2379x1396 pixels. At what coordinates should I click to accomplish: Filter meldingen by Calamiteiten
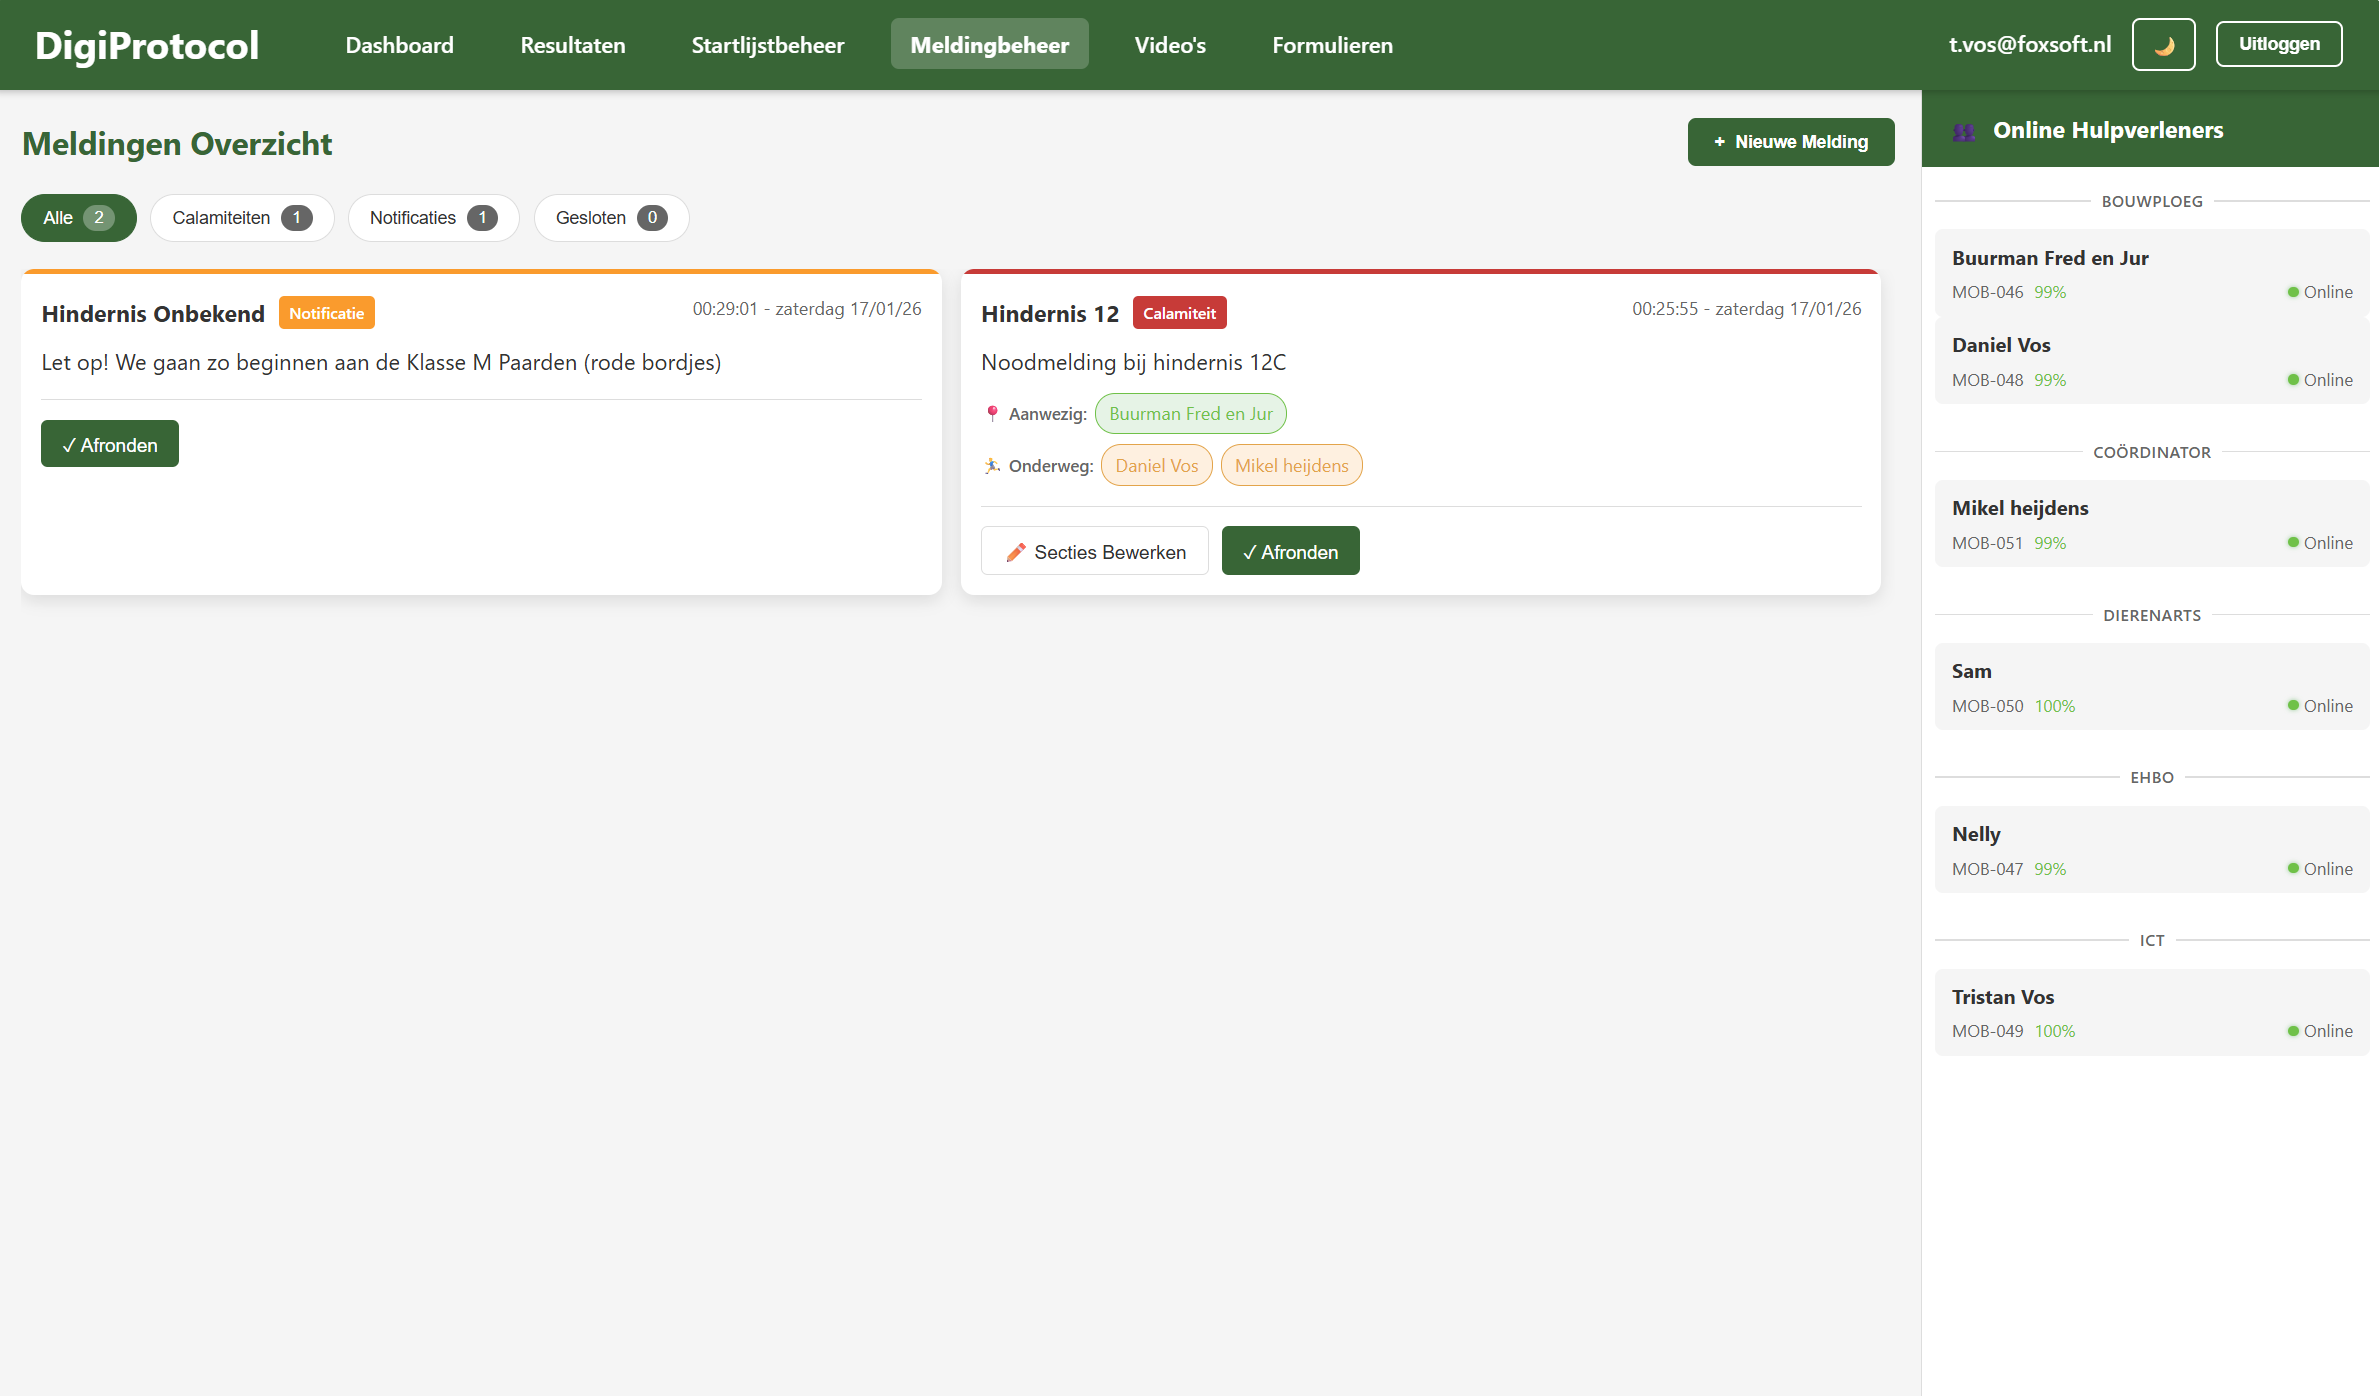[241, 218]
